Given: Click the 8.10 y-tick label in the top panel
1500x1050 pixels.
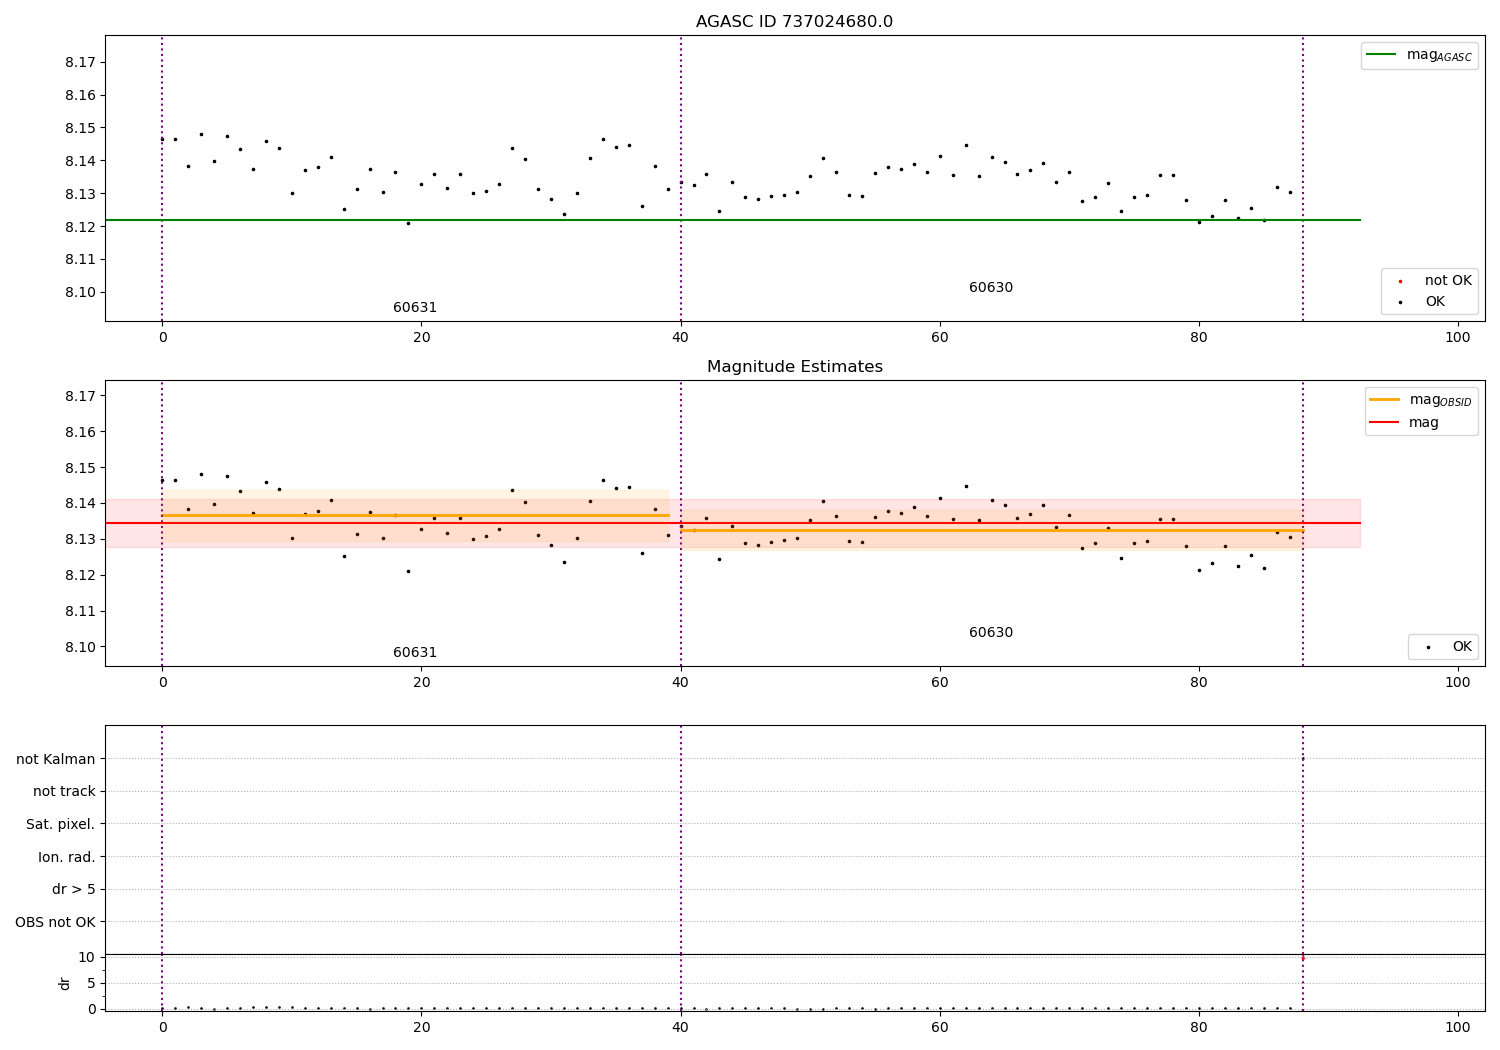Looking at the screenshot, I should pyautogui.click(x=80, y=293).
